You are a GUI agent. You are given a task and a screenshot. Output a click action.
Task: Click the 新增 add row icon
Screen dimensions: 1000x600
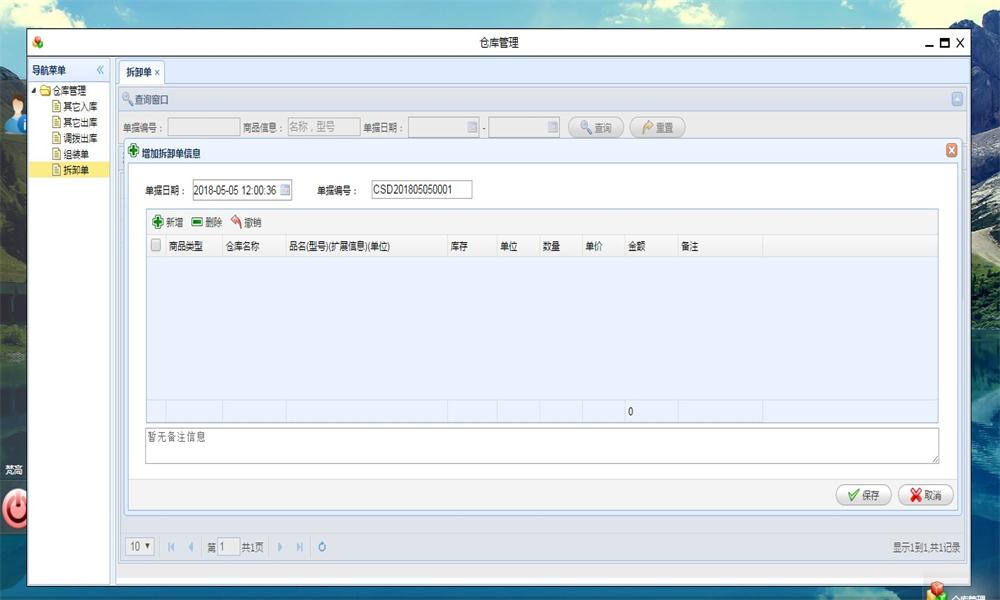157,222
